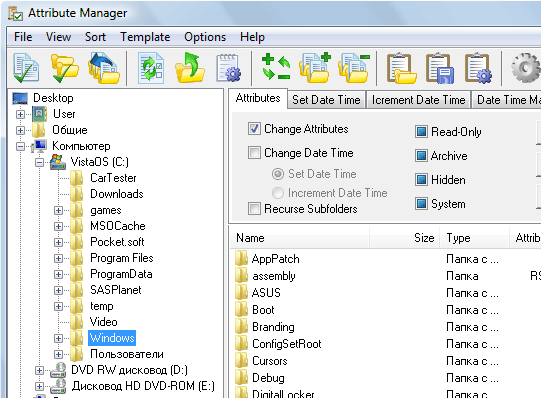Select the assembly row in file list

pyautogui.click(x=274, y=276)
